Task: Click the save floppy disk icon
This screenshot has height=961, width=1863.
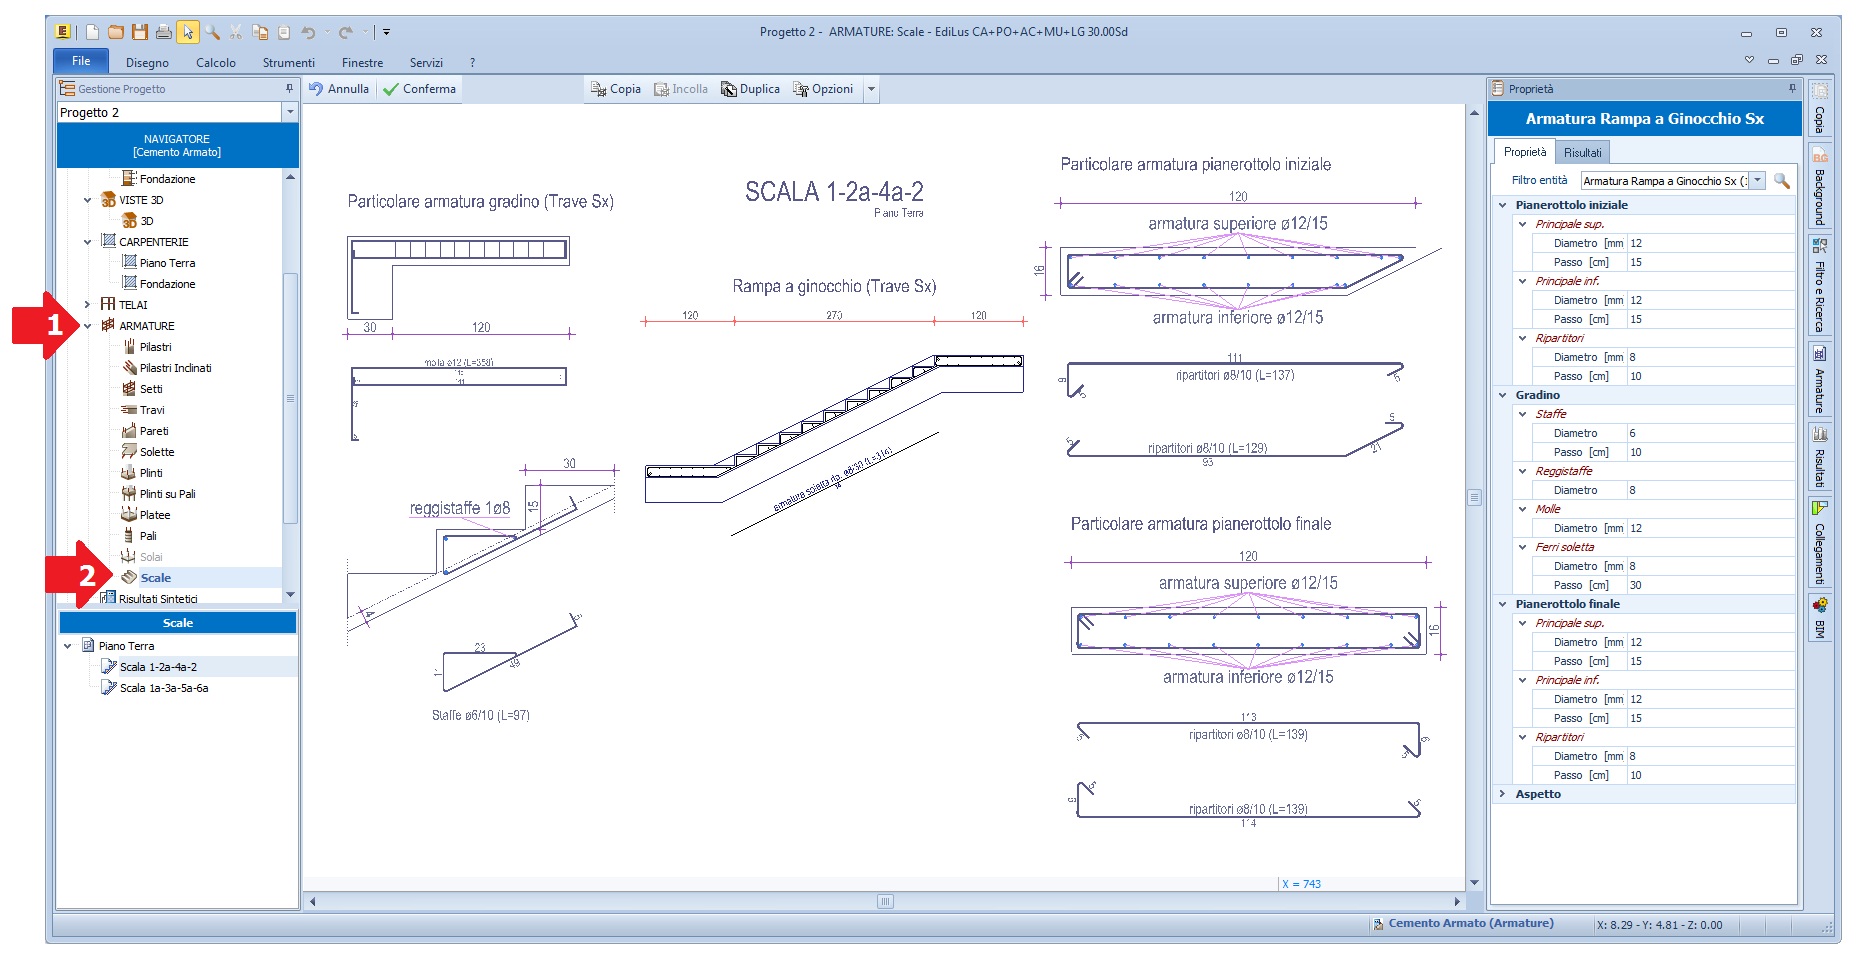Action: (x=140, y=32)
